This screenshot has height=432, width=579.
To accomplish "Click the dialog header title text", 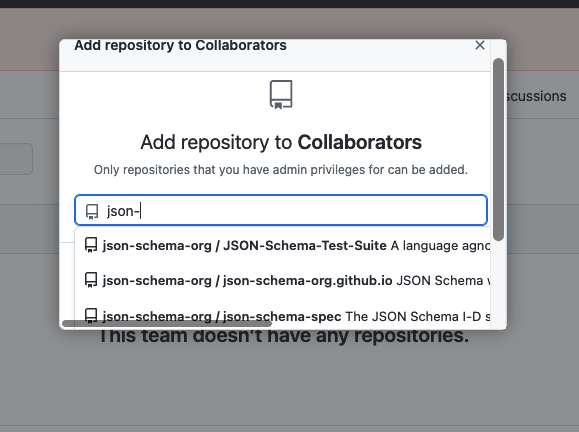I will click(x=180, y=45).
